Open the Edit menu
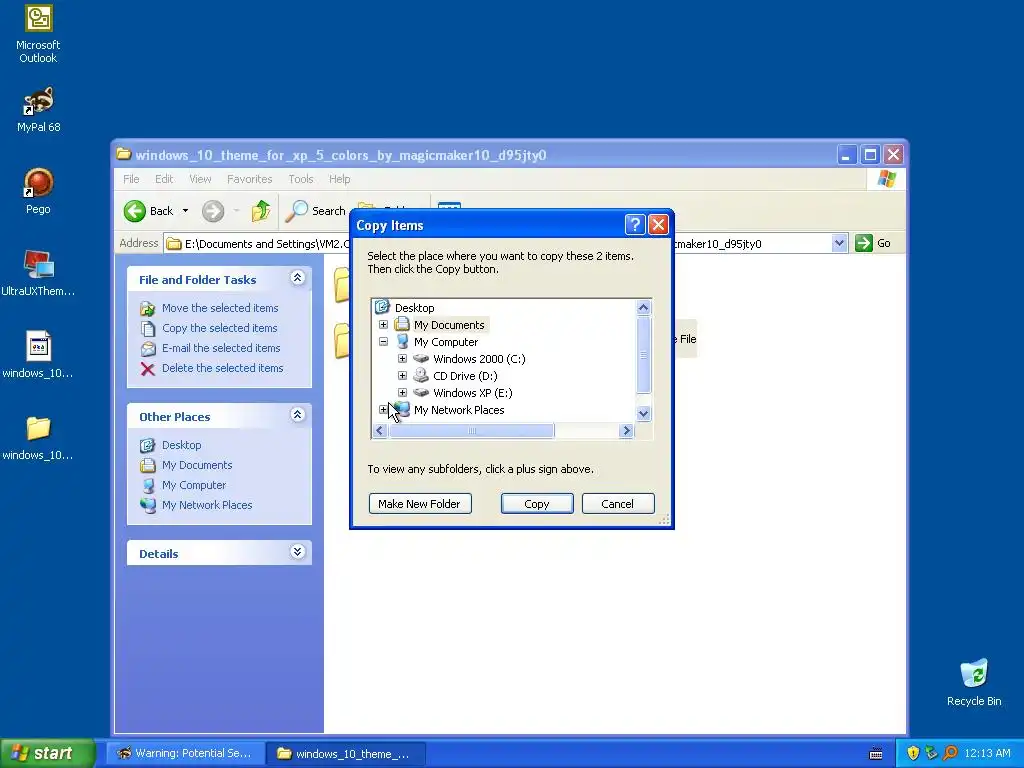 pos(164,179)
